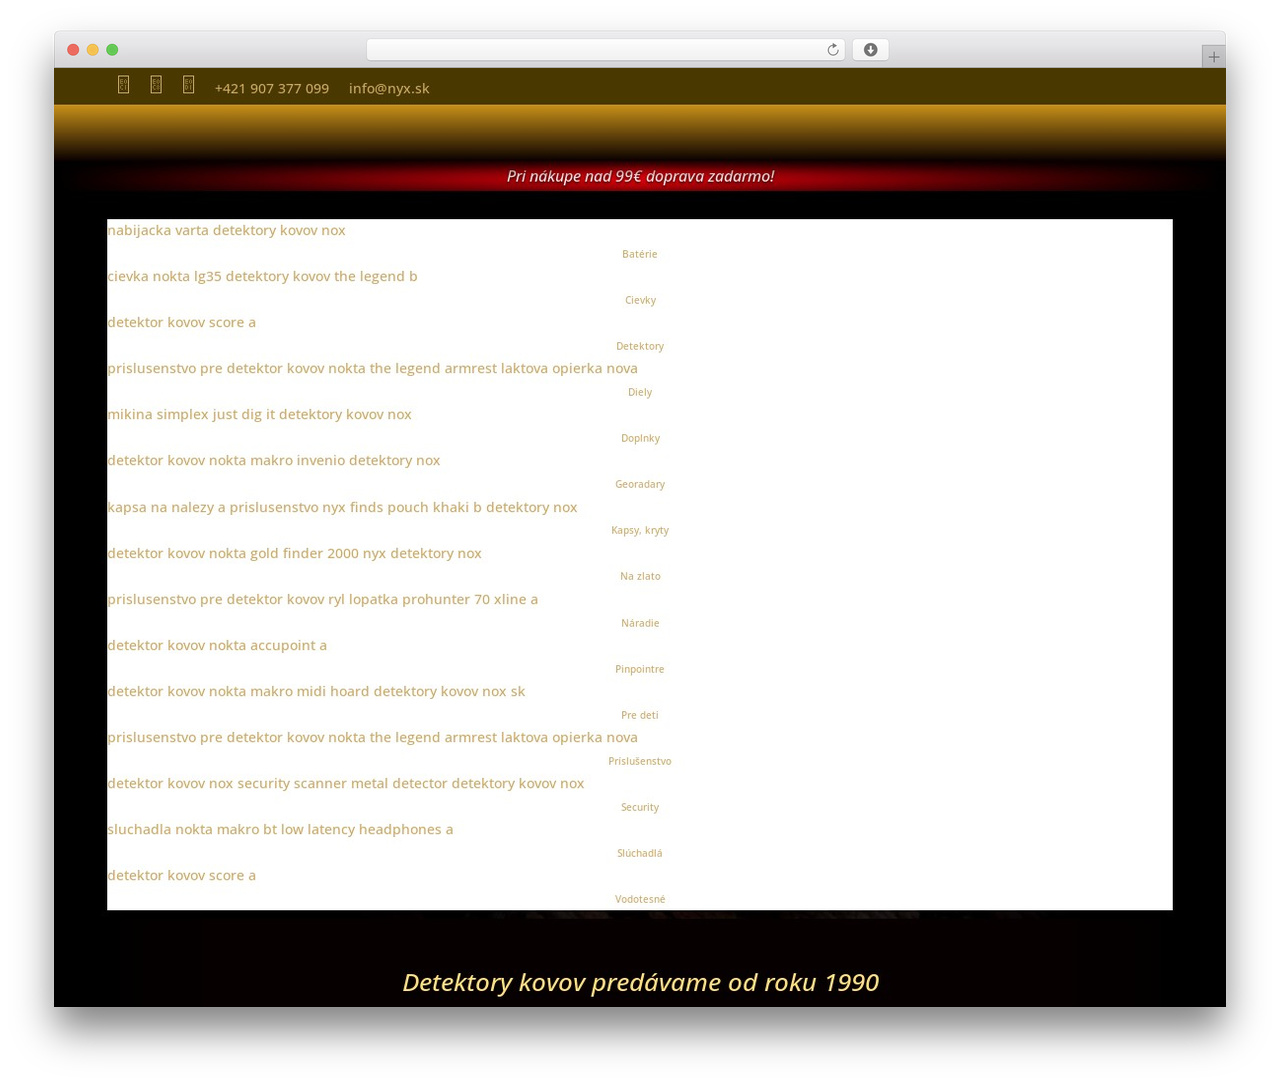Click the third social icon before phone number
Screen dimensions: 1280x1084
click(188, 85)
